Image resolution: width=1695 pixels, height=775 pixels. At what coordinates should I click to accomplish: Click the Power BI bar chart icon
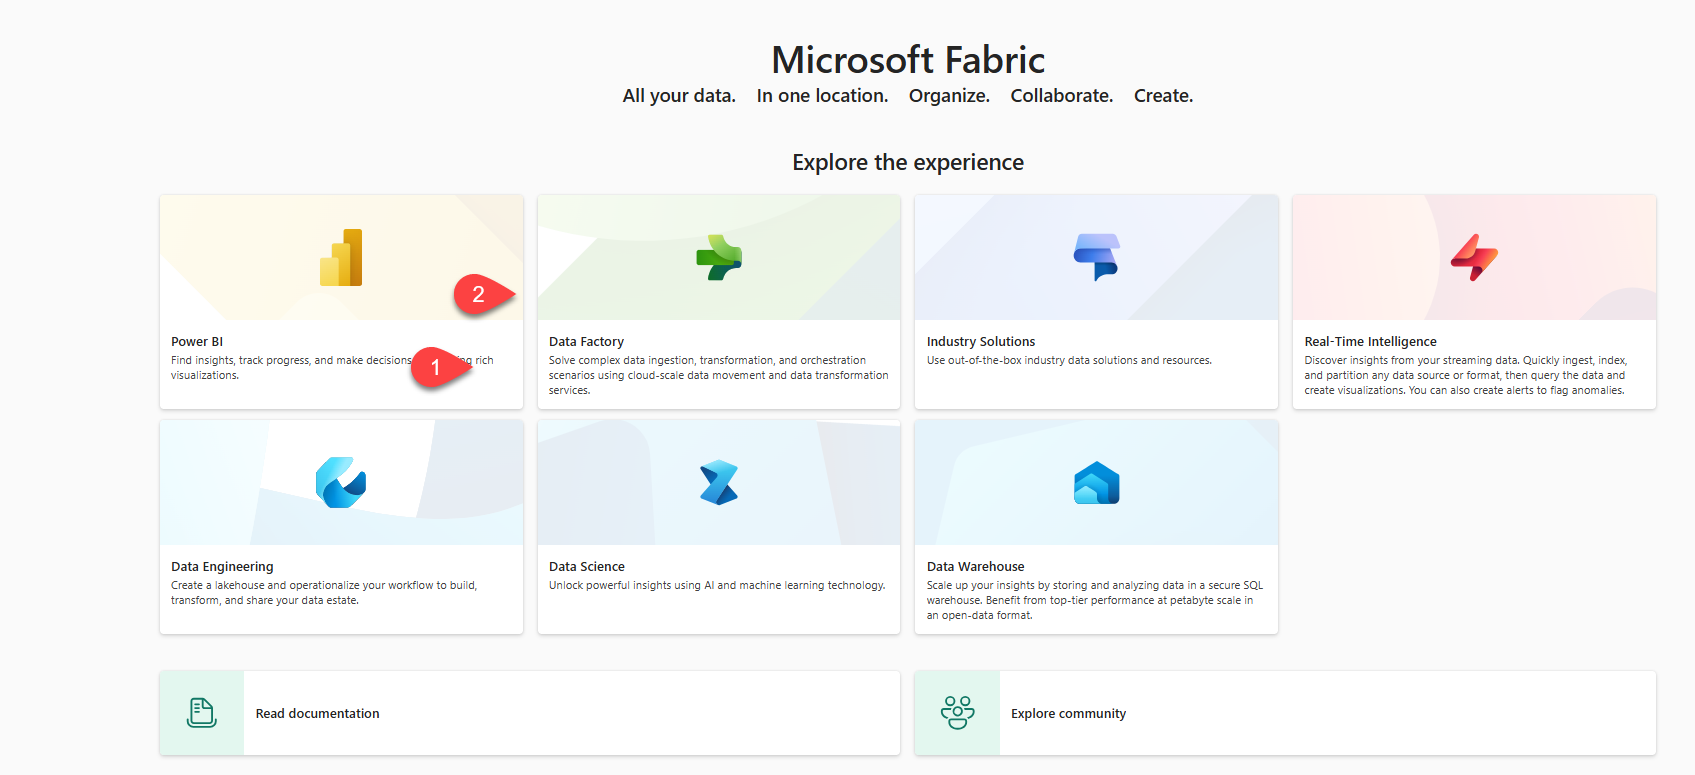[x=341, y=258]
